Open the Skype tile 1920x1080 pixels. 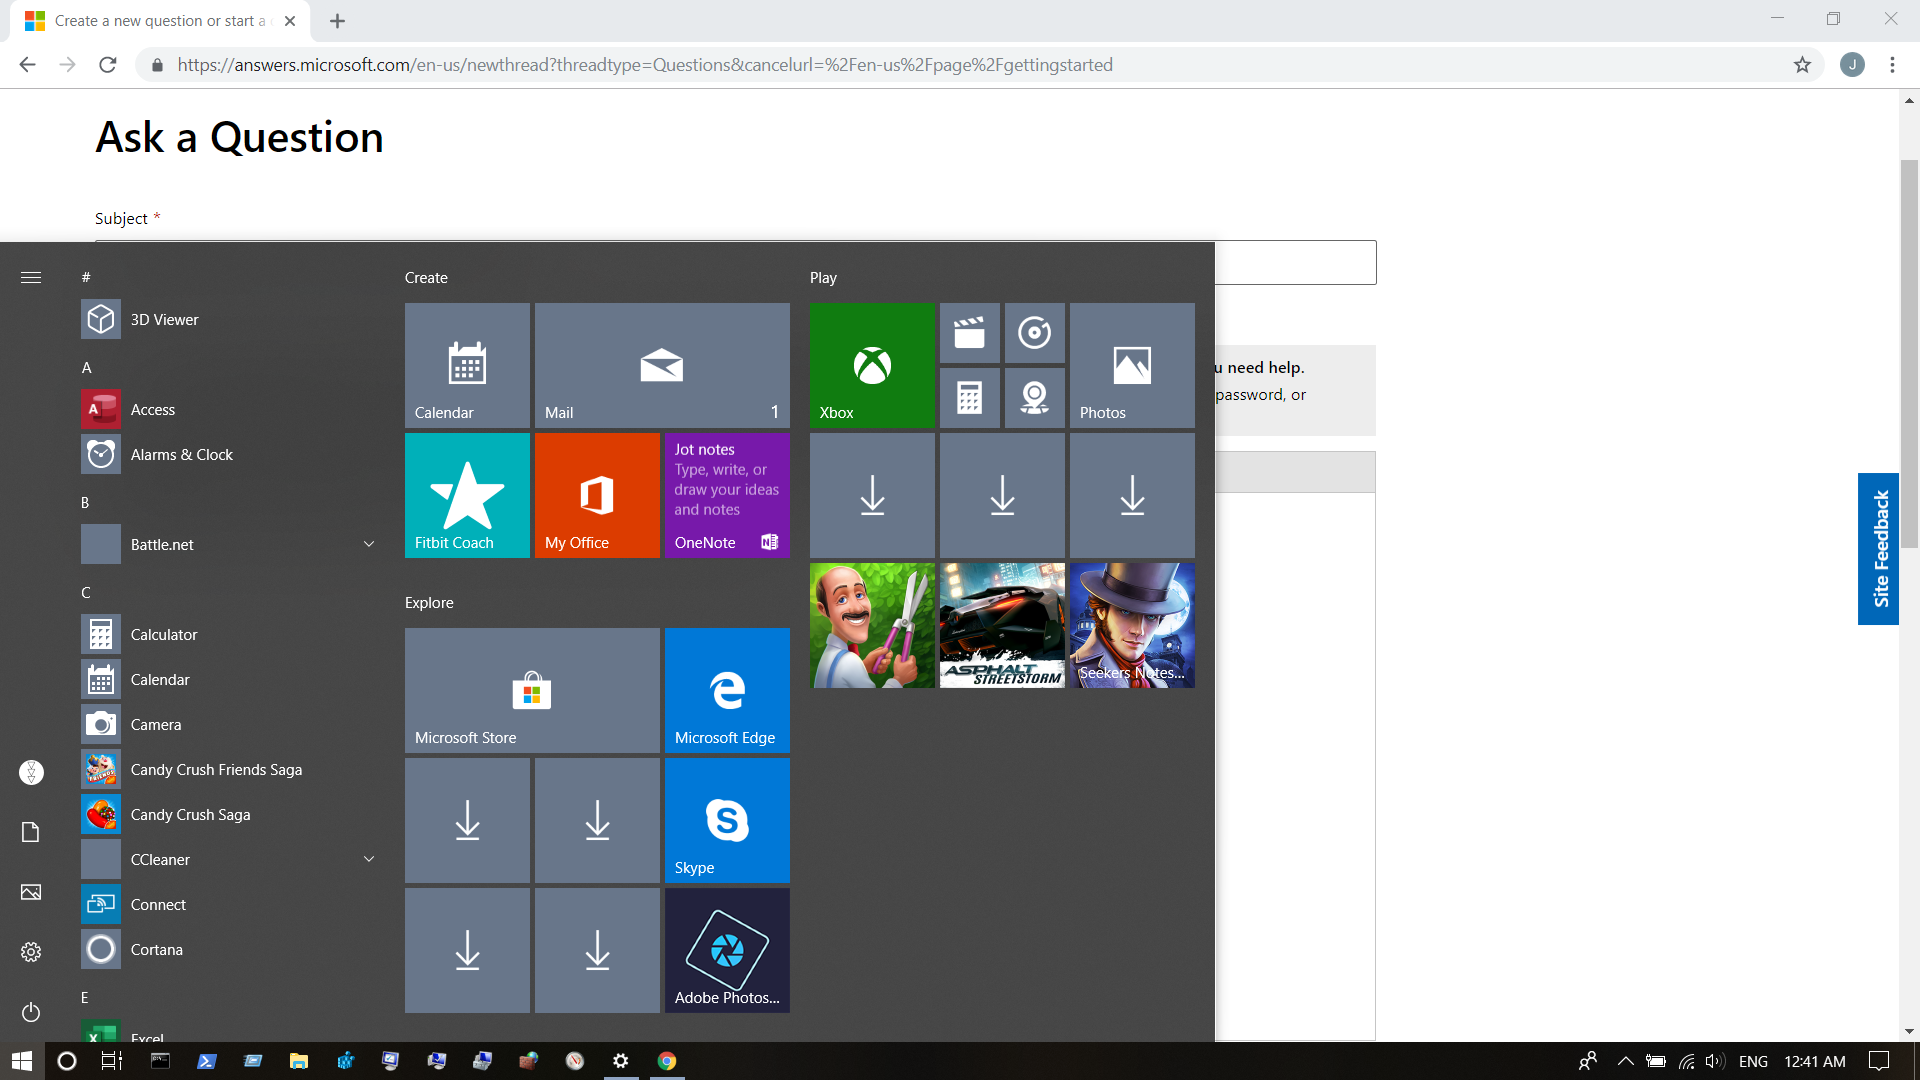727,821
